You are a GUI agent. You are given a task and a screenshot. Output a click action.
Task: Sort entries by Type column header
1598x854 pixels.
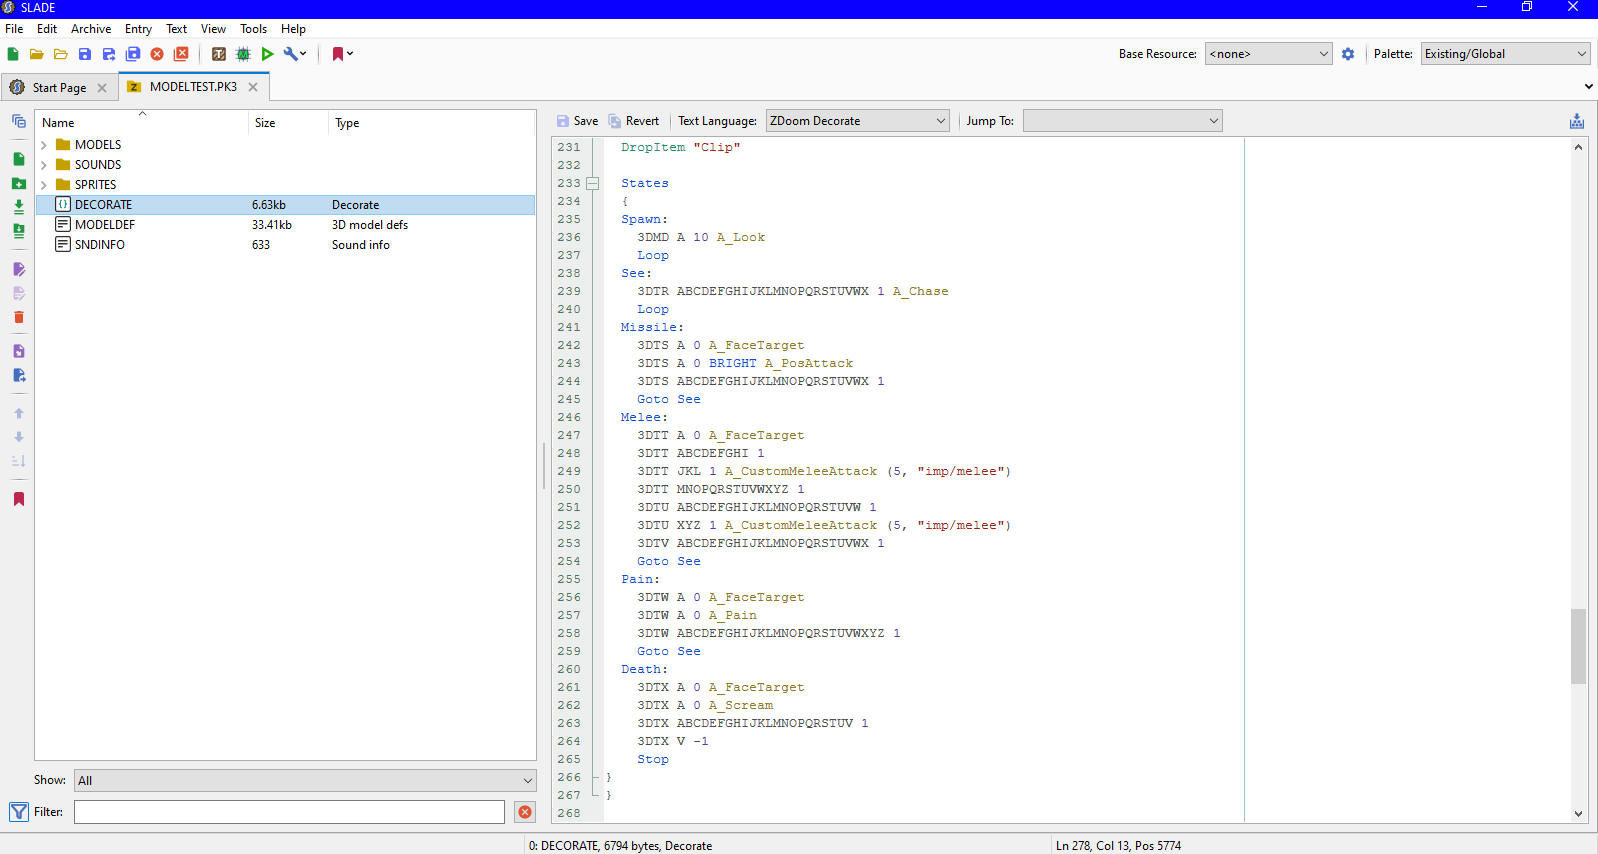point(431,123)
